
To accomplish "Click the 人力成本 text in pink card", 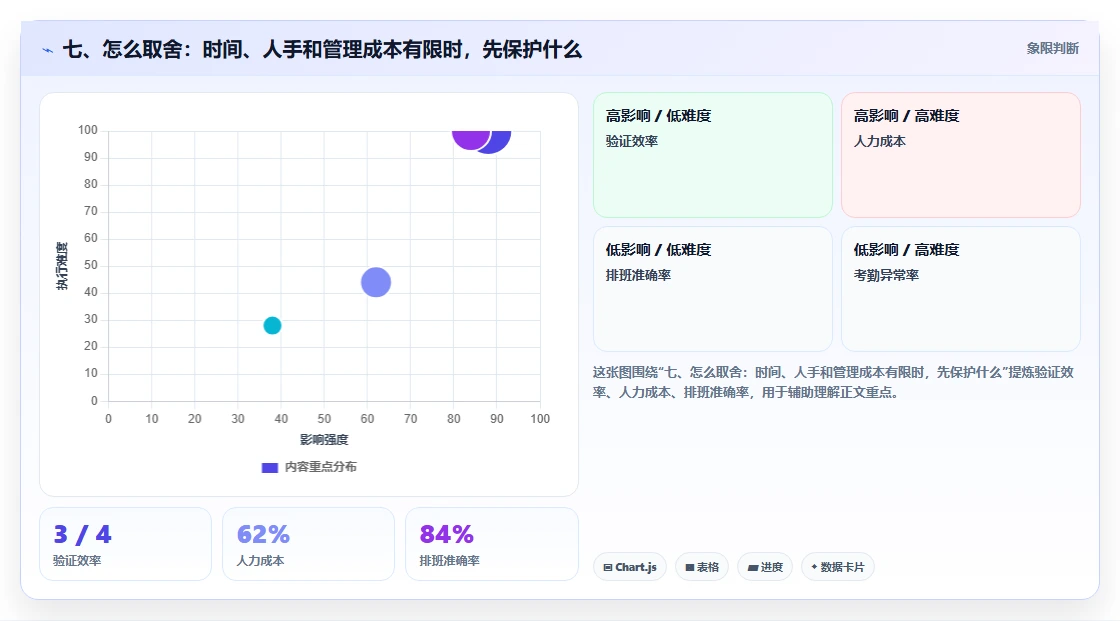I will pos(880,141).
